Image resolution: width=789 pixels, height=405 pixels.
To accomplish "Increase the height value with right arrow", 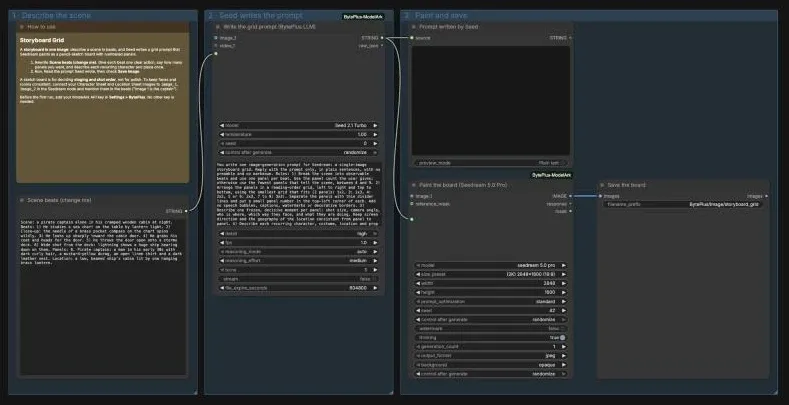I will click(x=564, y=292).
